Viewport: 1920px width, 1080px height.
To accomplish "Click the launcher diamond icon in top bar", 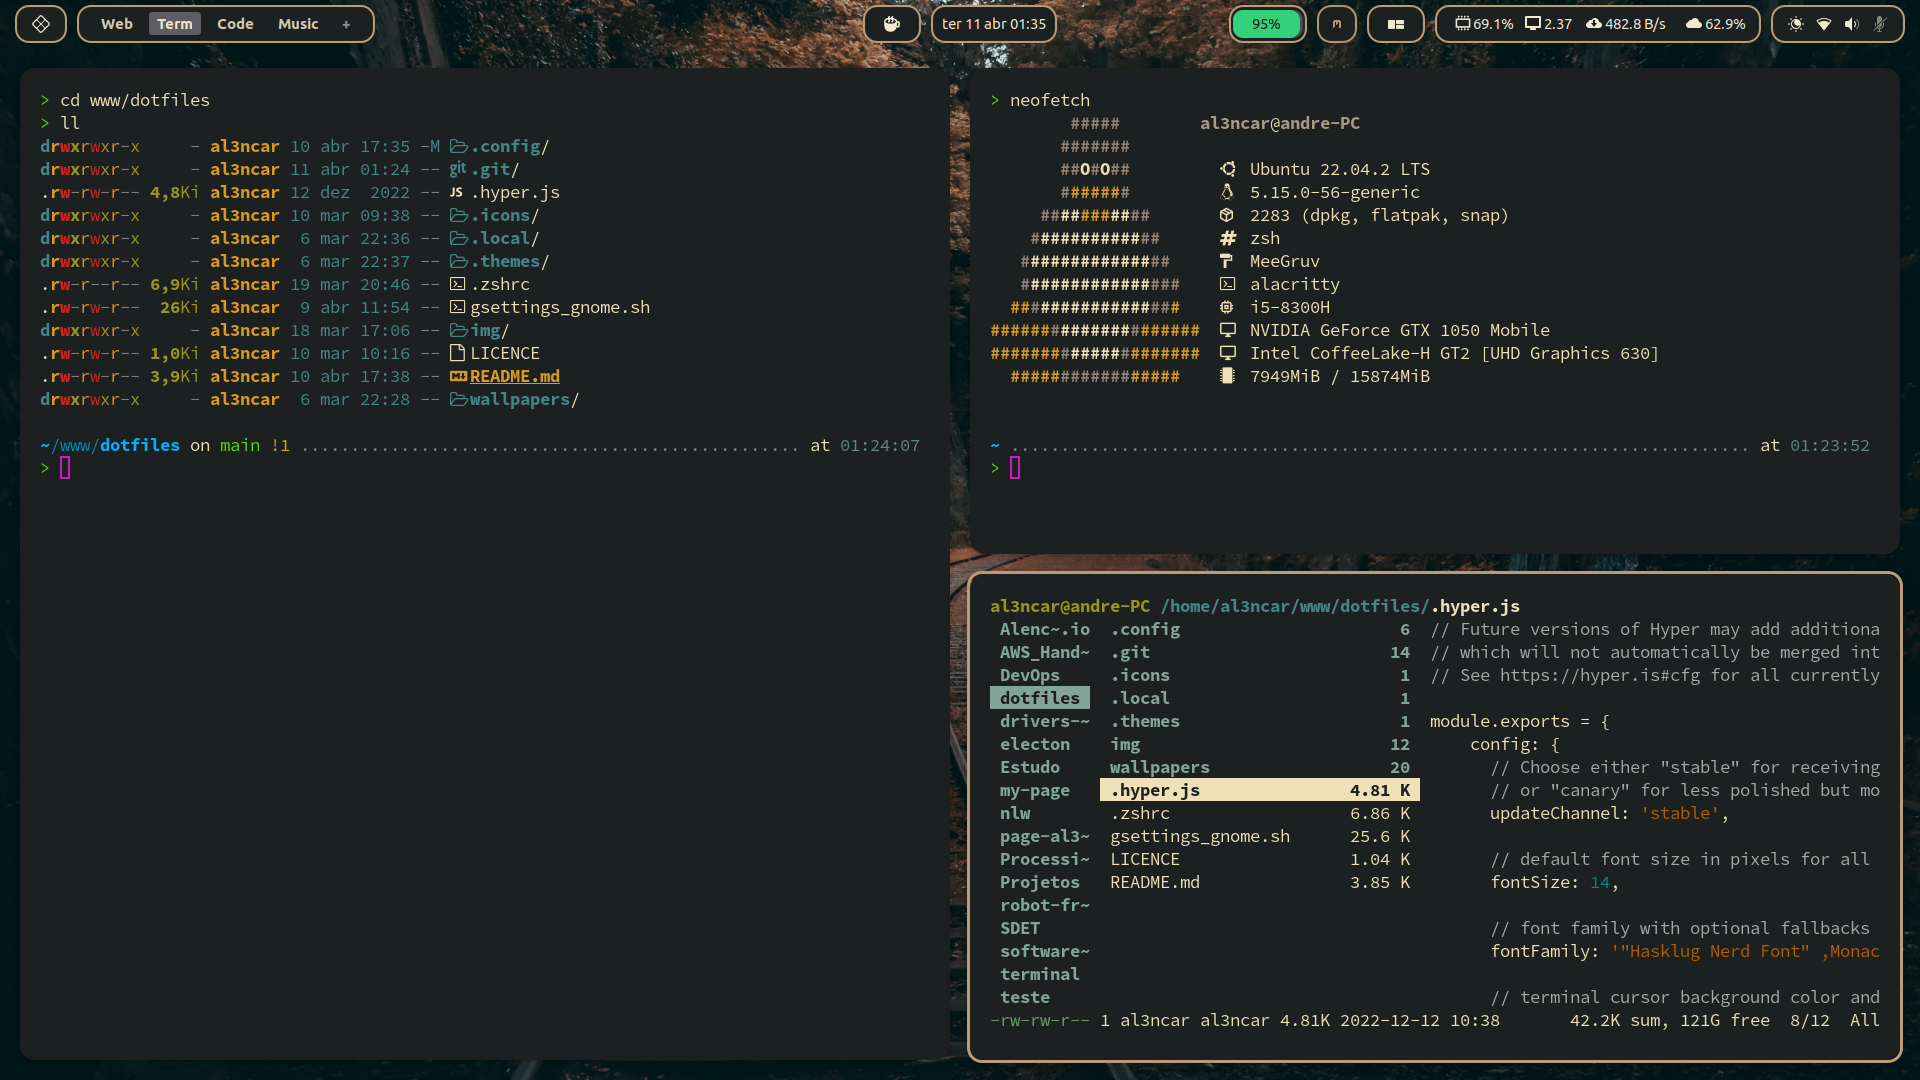I will tap(41, 24).
